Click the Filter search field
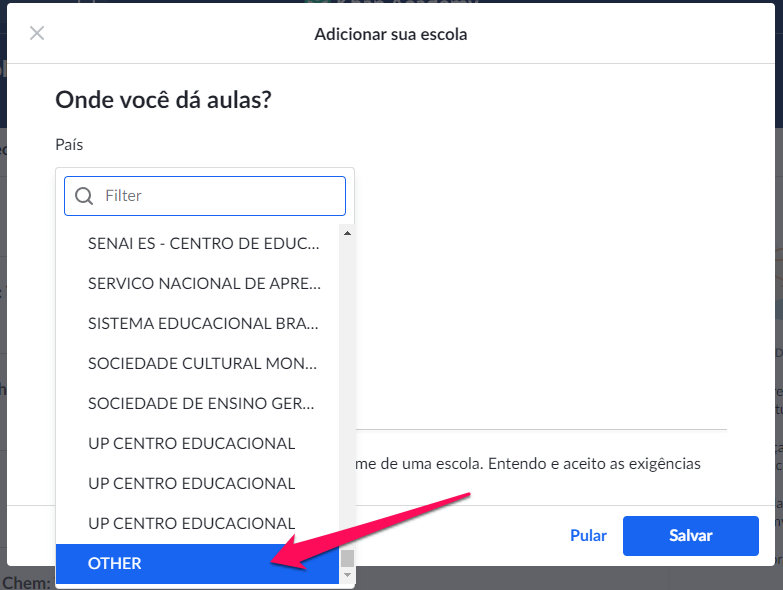Screen dimensions: 783x590 click(x=205, y=196)
